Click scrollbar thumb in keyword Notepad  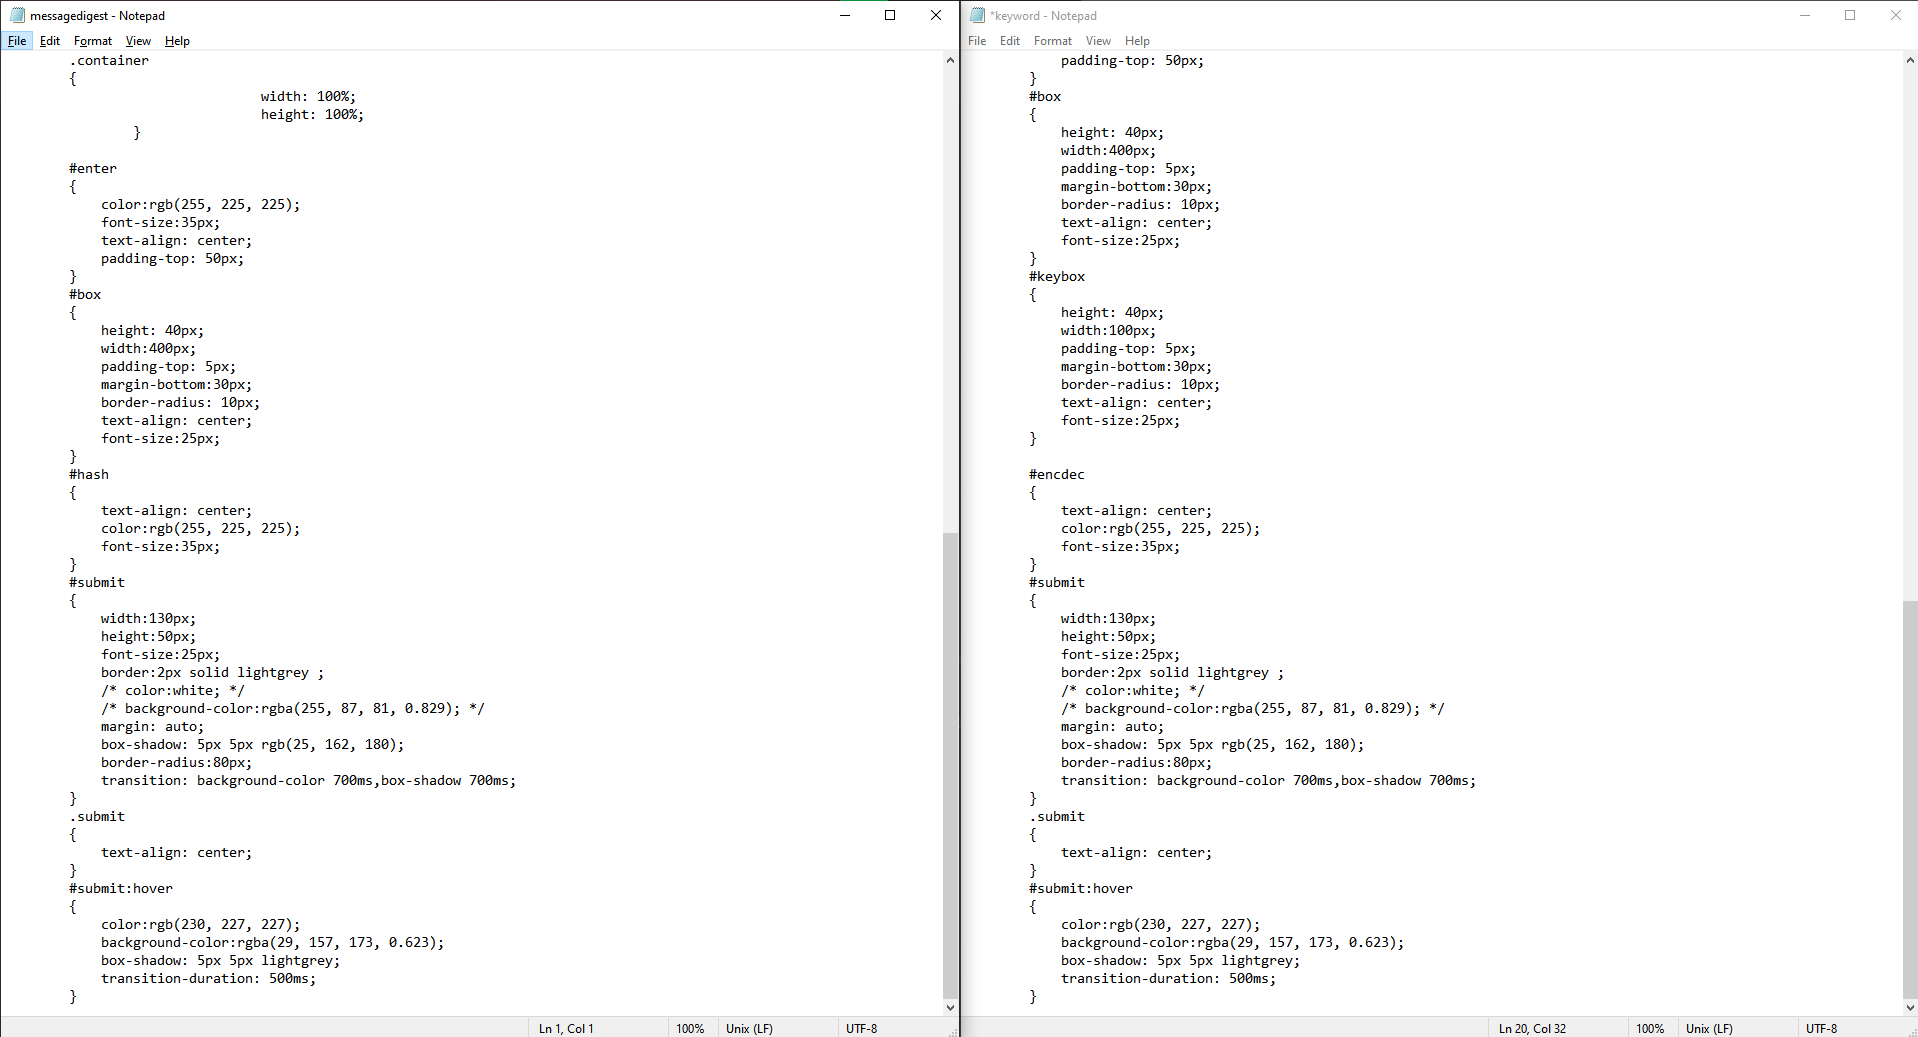(x=1910, y=799)
